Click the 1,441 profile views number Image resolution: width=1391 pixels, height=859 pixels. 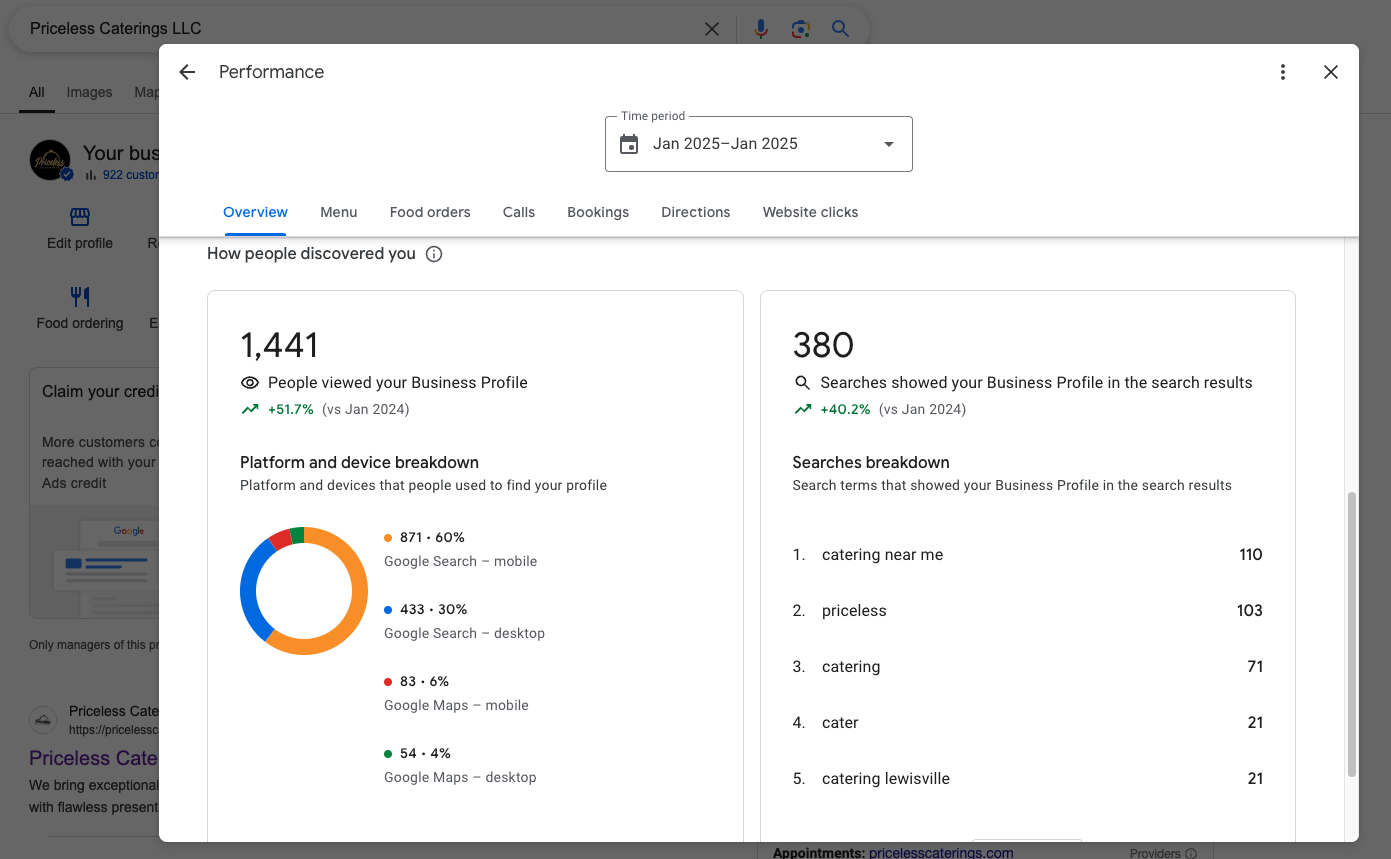tap(279, 346)
